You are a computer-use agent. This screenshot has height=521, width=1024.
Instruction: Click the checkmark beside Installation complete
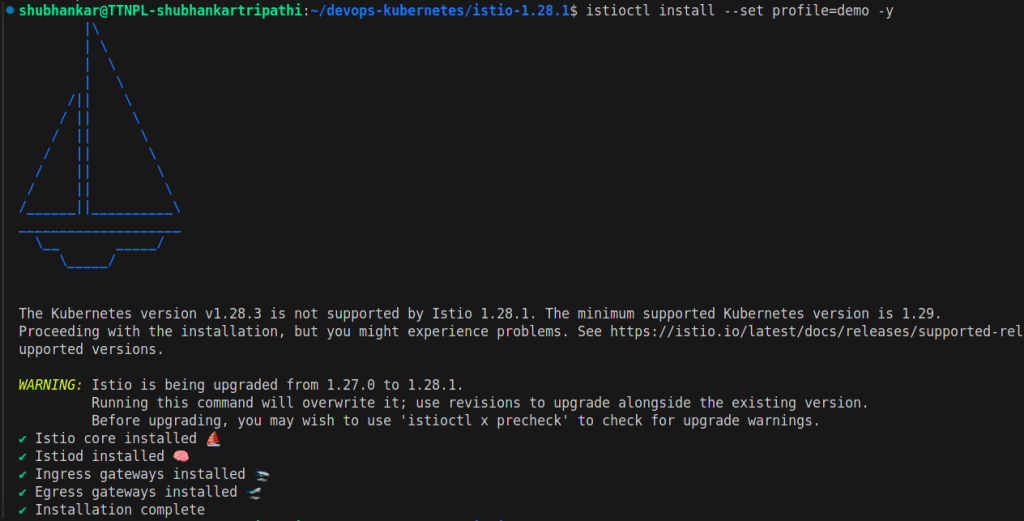tap(23, 510)
